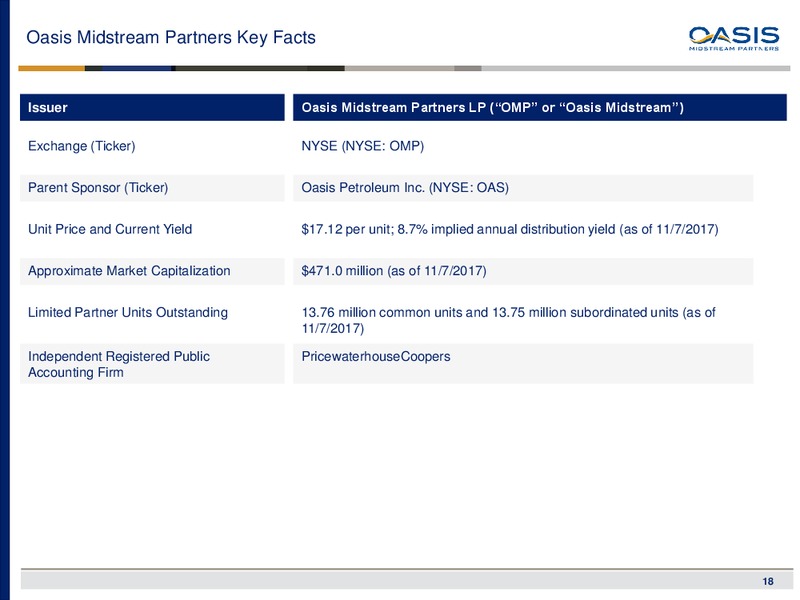This screenshot has width=800, height=600.
Task: Select the '$471.0 million (as of 11/7/2017)' value
Action: point(394,271)
